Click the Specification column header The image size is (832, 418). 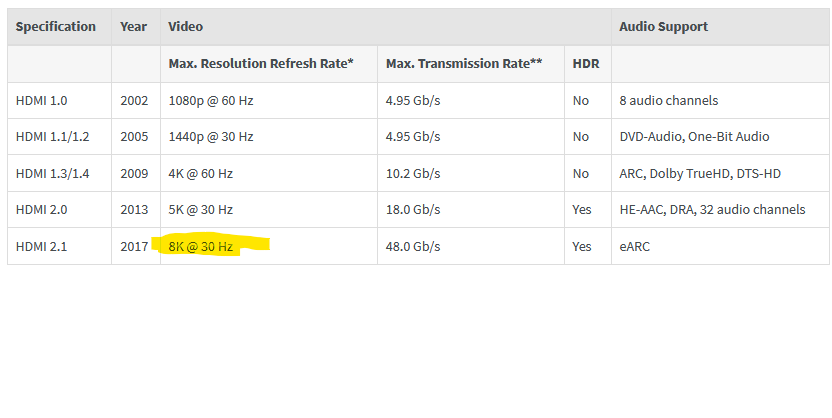tap(56, 27)
